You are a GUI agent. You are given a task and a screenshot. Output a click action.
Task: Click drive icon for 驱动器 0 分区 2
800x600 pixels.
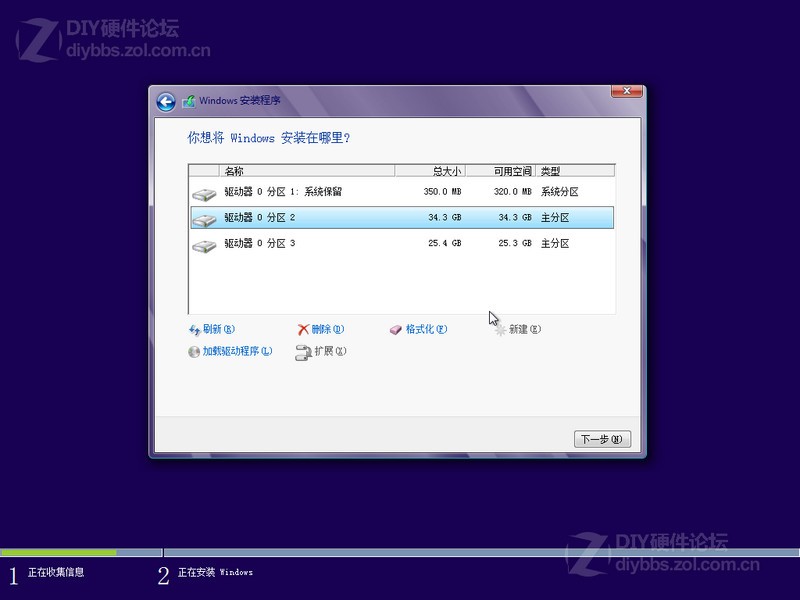coord(204,219)
